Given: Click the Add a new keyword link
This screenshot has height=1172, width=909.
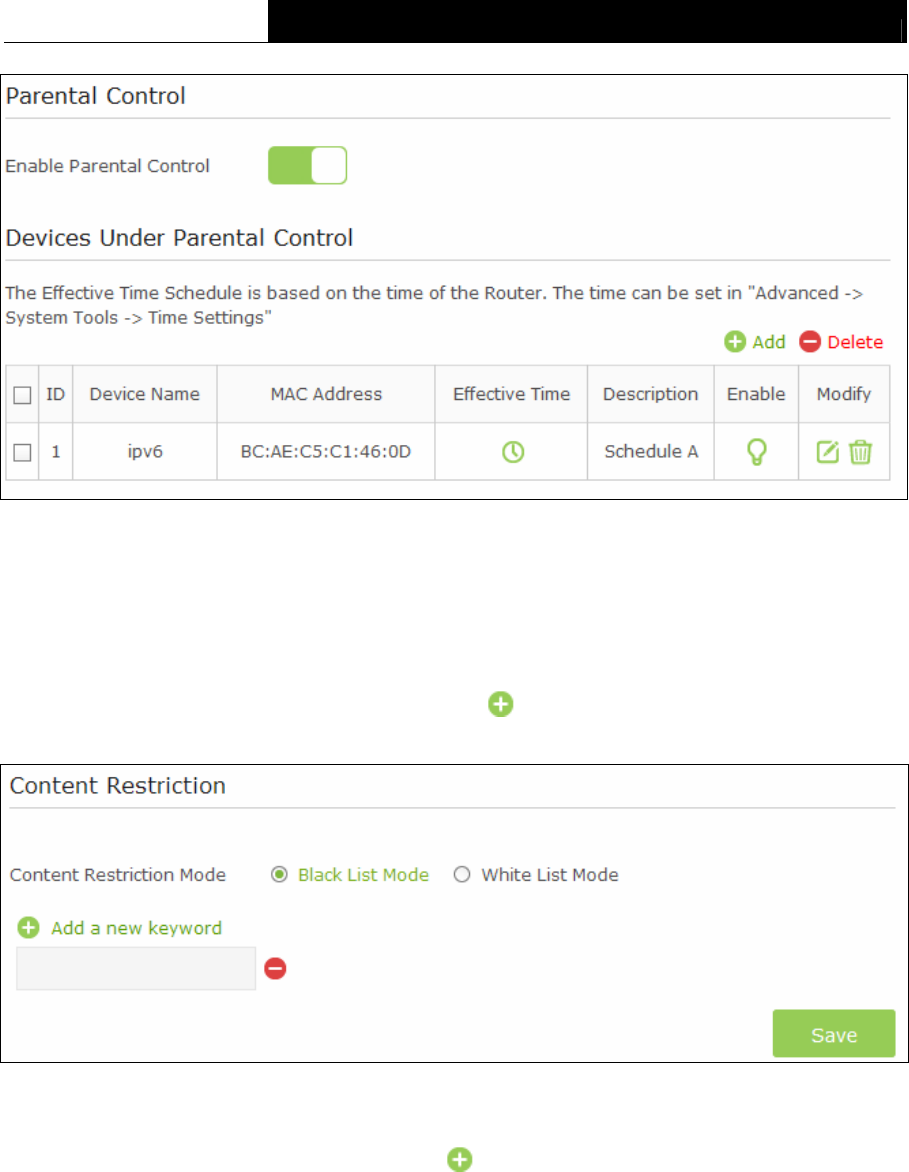Looking at the screenshot, I should click(x=136, y=928).
